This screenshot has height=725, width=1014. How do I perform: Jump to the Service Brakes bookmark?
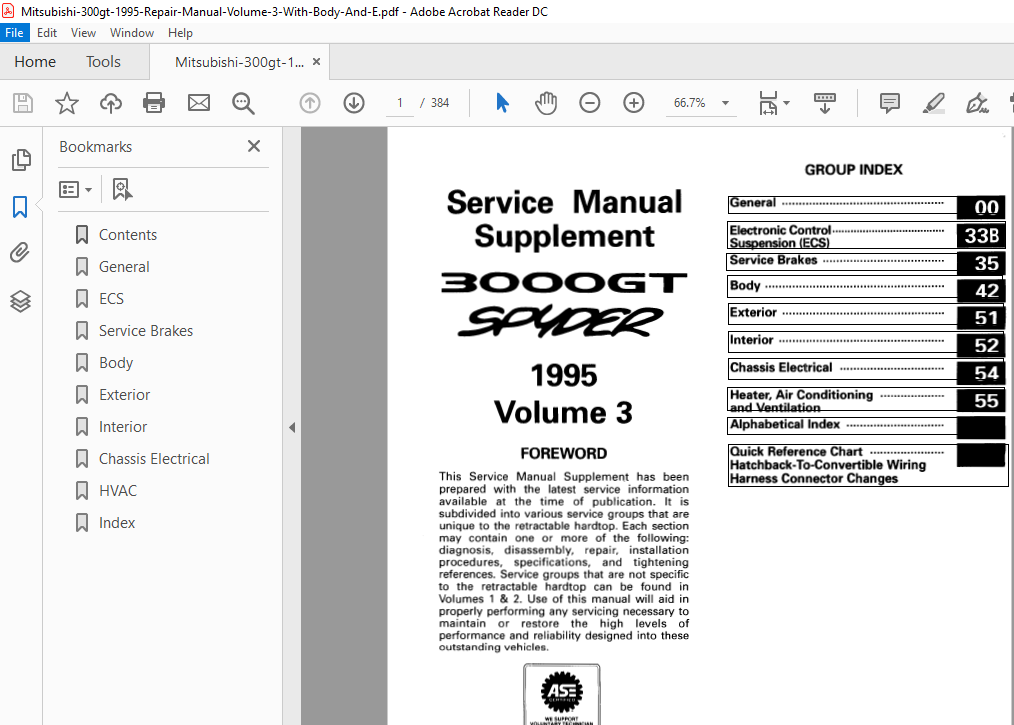(x=146, y=330)
